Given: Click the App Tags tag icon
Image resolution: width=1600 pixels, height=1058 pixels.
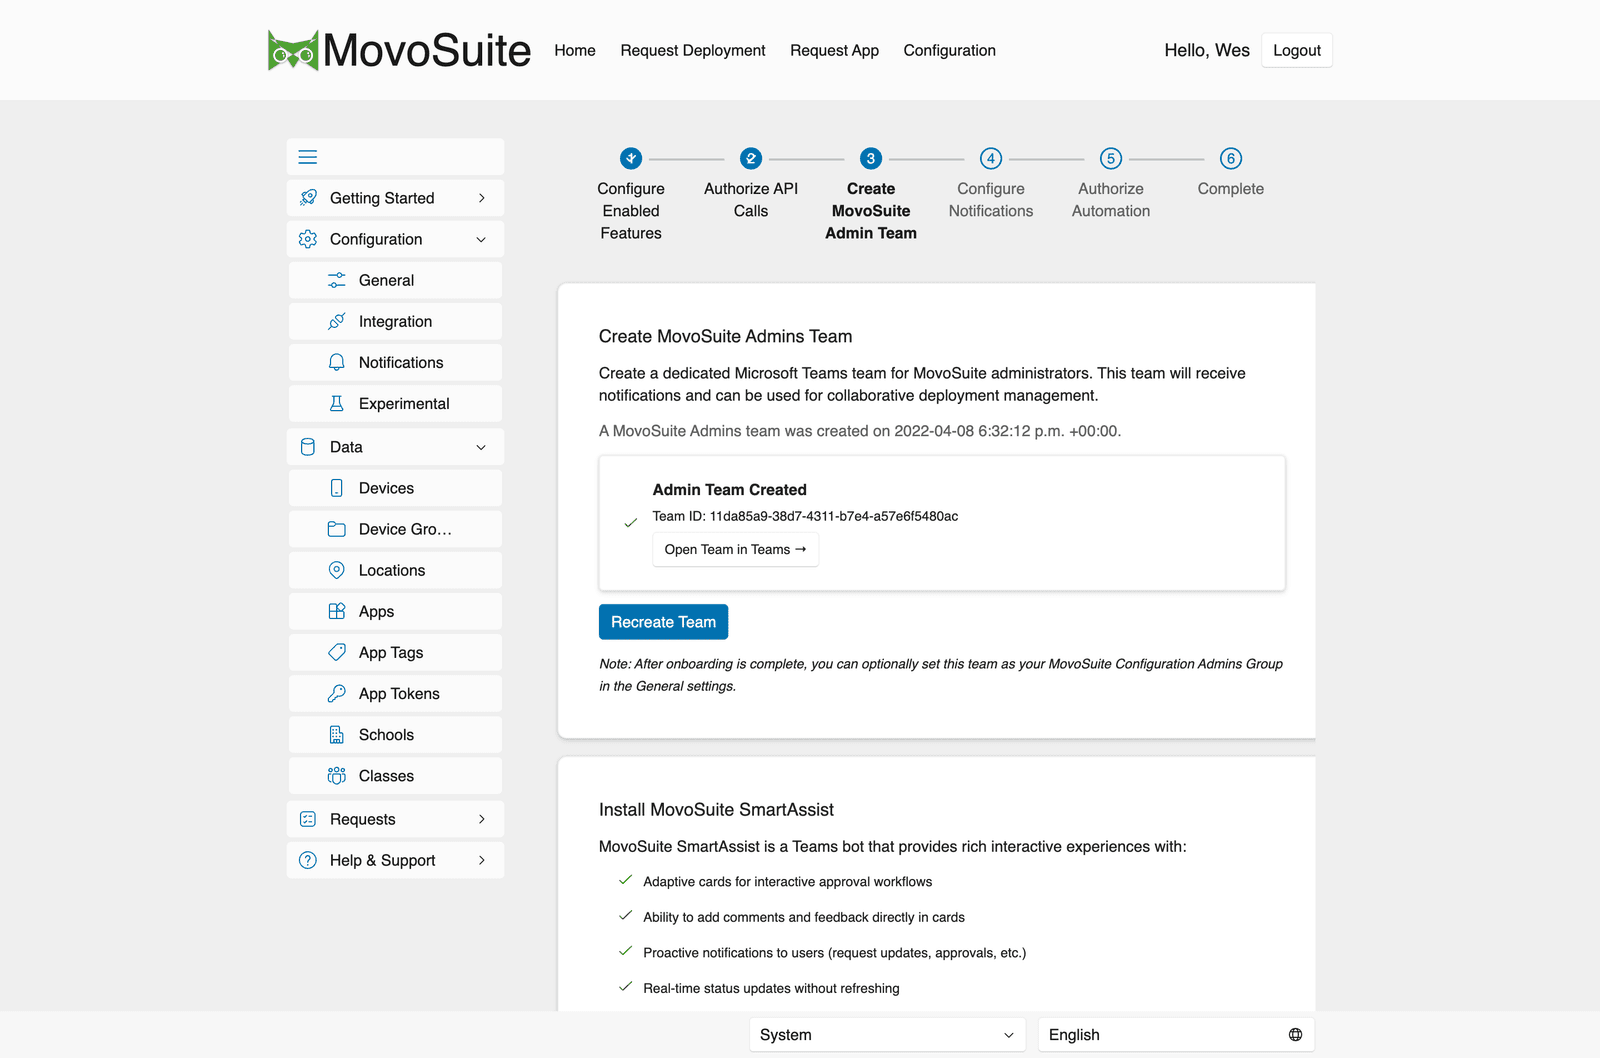Looking at the screenshot, I should 337,652.
